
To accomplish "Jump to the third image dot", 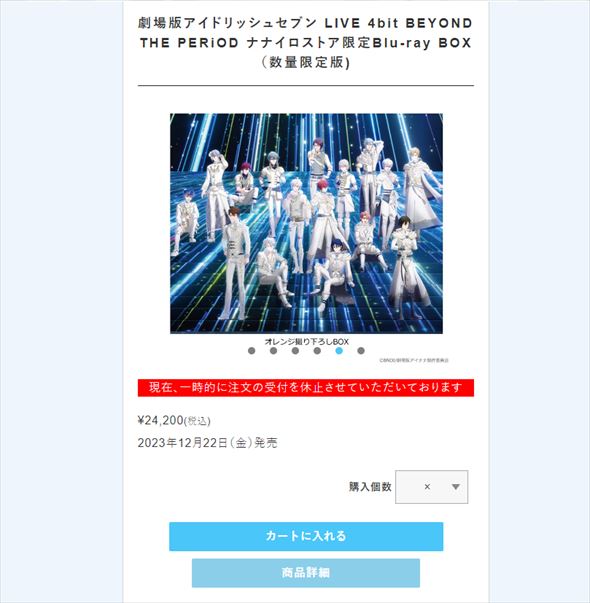I will [295, 350].
